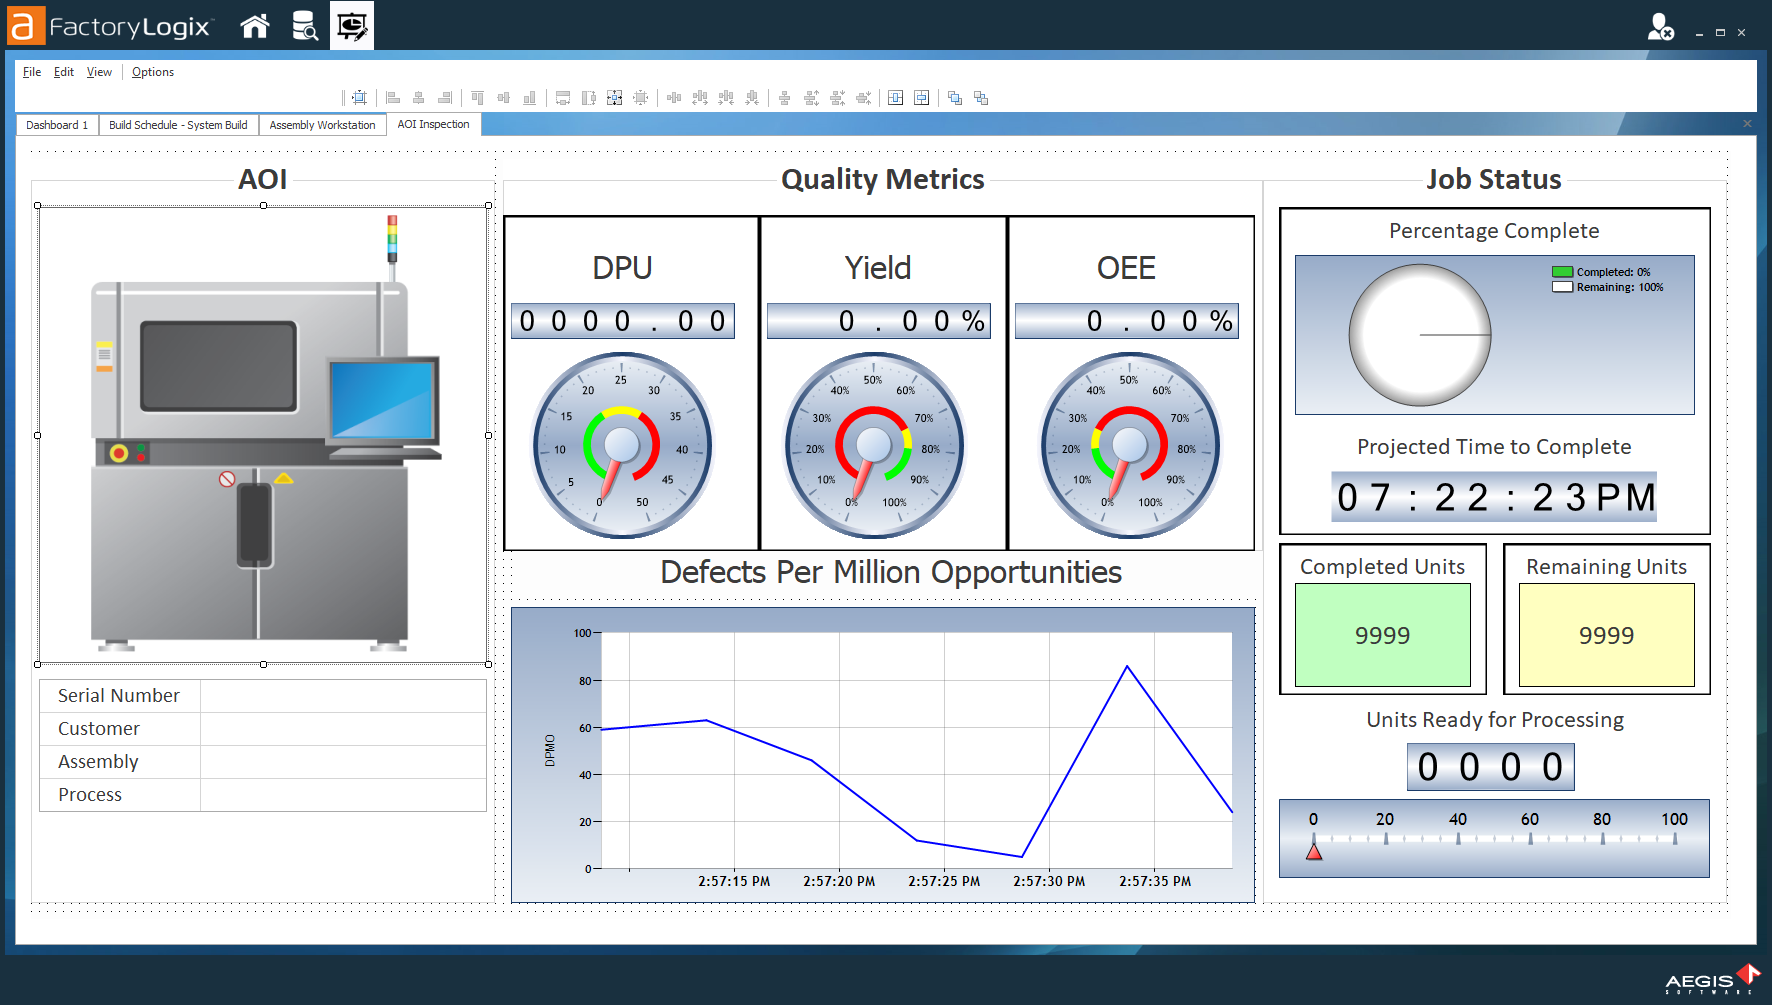Select the make same width toolbar icon
This screenshot has height=1005, width=1772.
click(562, 97)
